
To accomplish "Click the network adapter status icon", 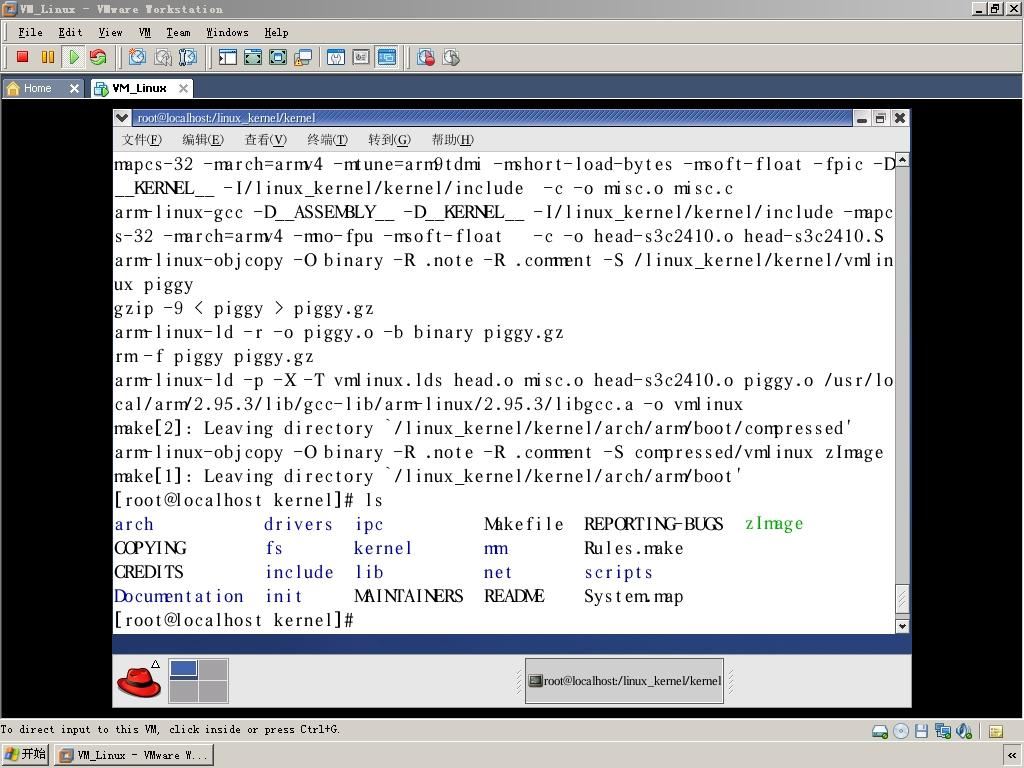I will click(x=942, y=731).
